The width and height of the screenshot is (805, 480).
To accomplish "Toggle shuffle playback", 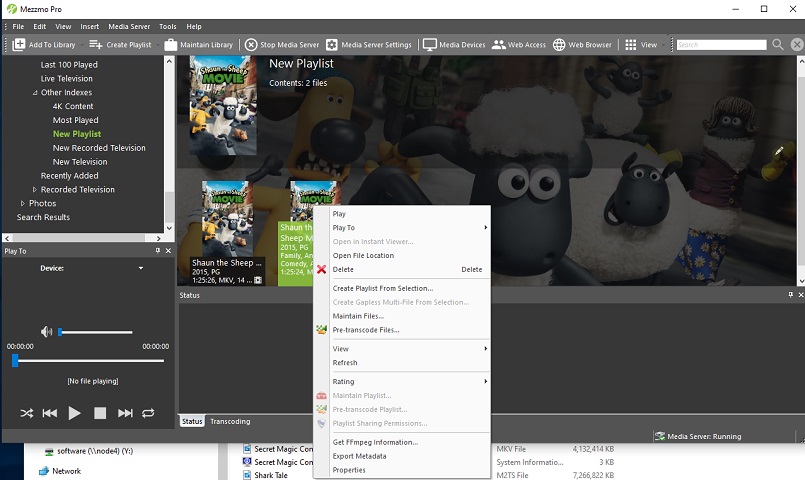I will [x=27, y=413].
